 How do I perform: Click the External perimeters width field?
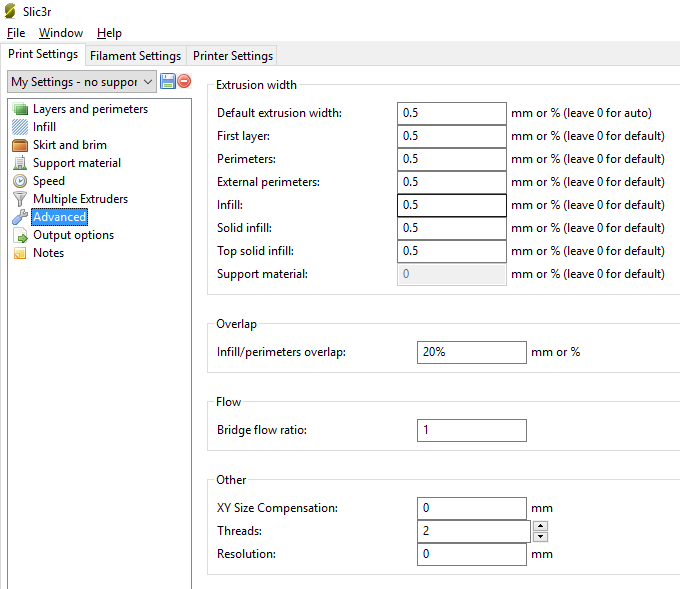click(451, 182)
